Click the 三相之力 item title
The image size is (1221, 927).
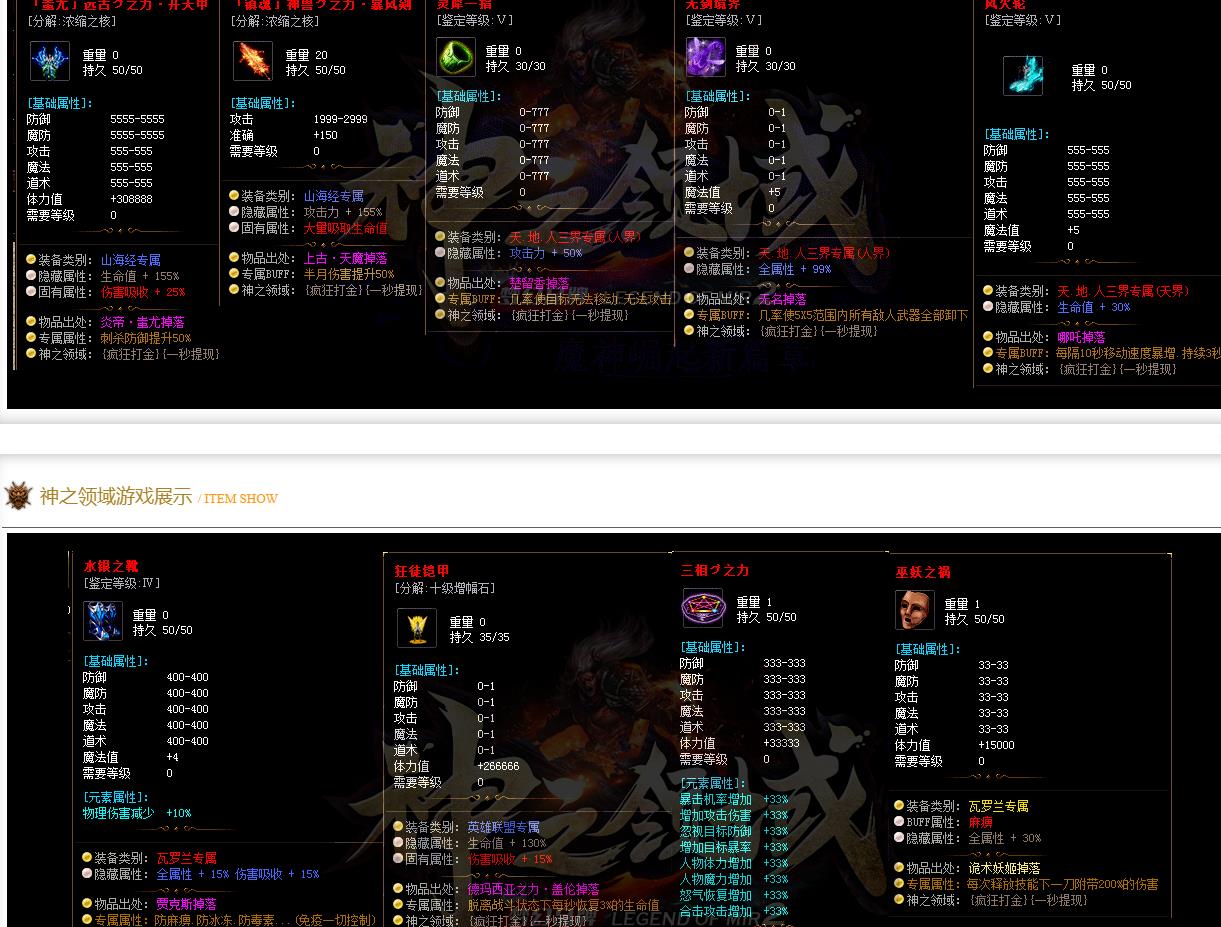pyautogui.click(x=715, y=570)
